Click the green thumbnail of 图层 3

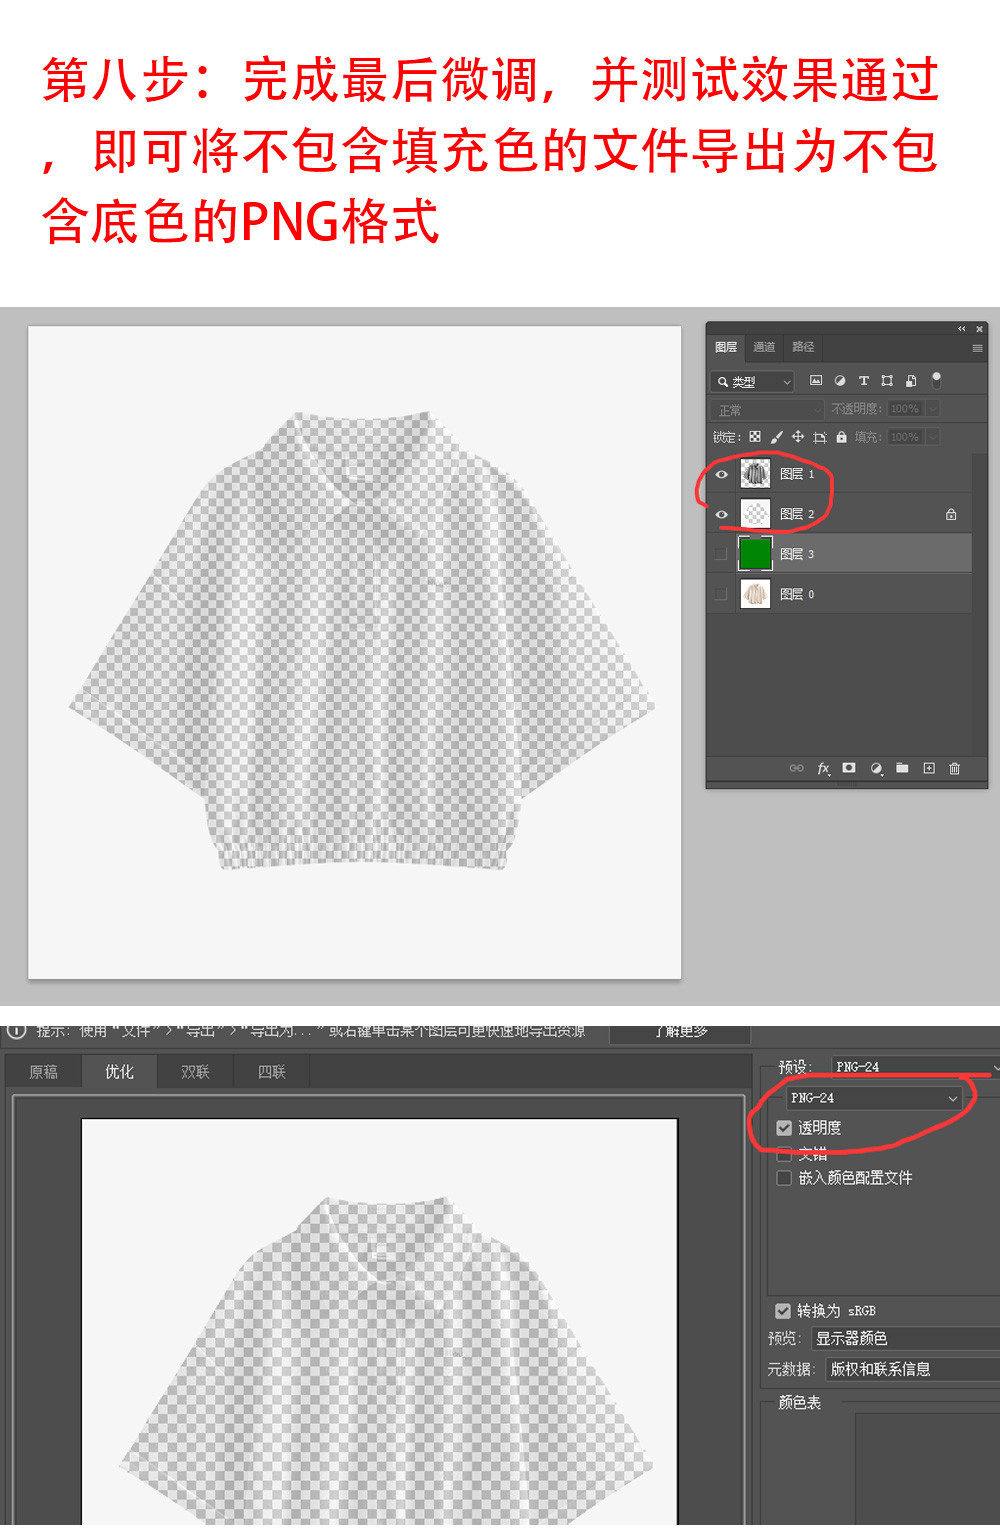pyautogui.click(x=755, y=554)
